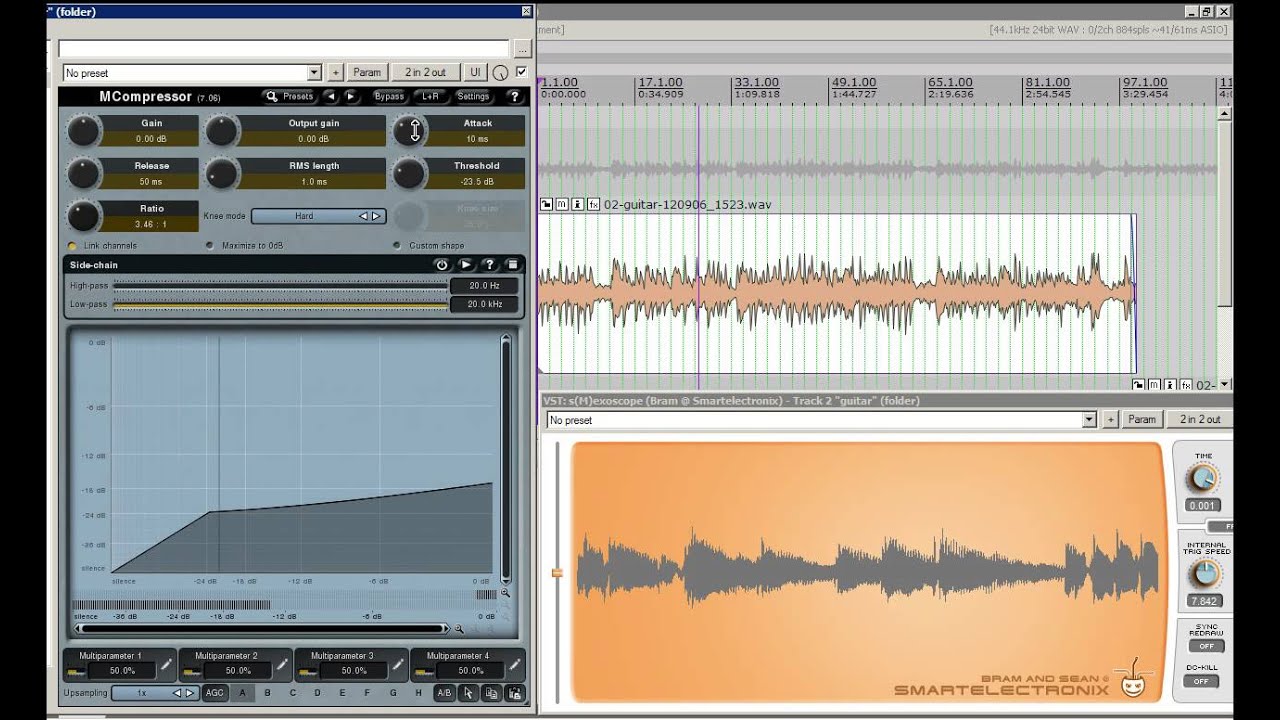
Task: Toggle mute on 02-guitar media item
Action: (x=562, y=204)
